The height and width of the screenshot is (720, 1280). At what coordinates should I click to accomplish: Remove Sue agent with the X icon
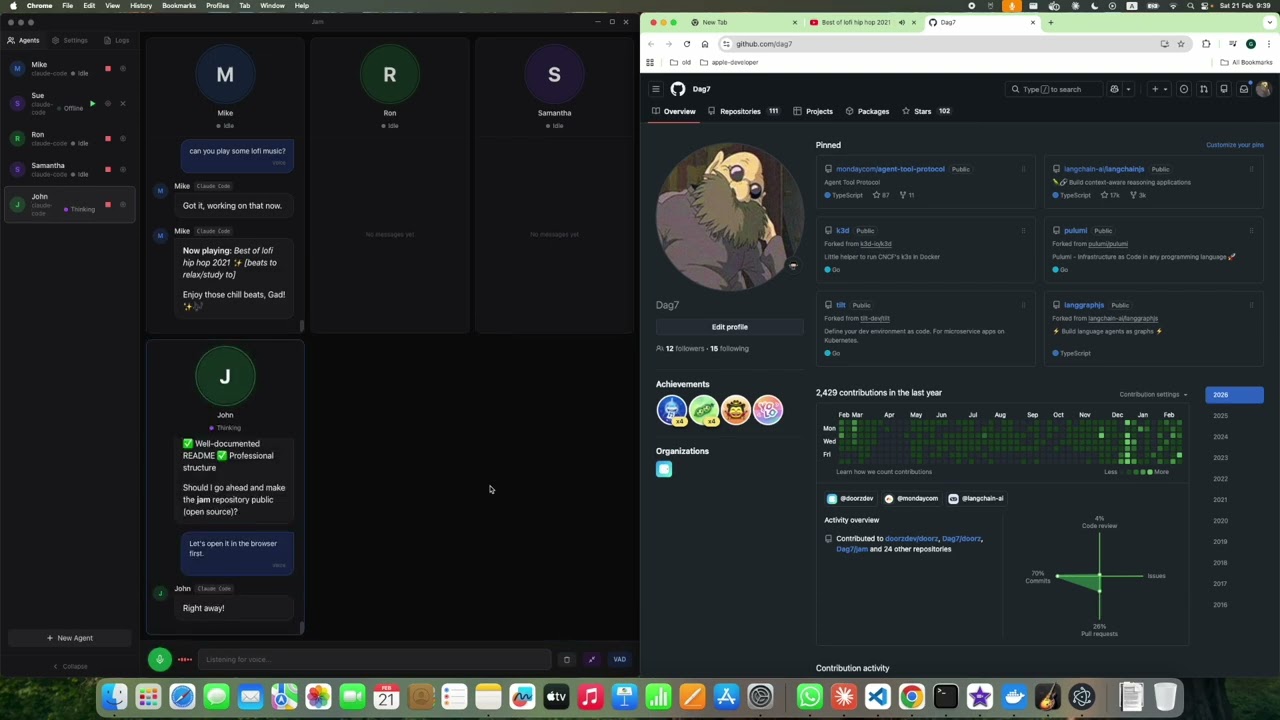point(123,103)
